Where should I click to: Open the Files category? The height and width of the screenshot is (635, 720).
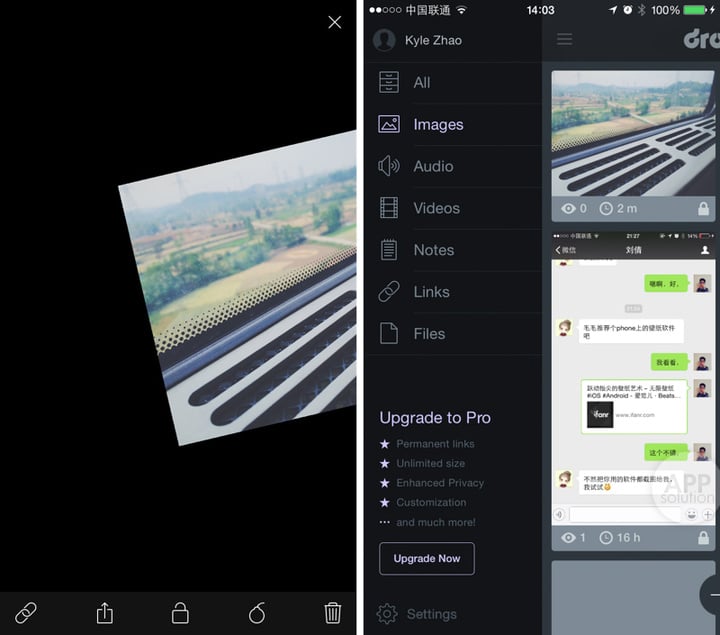click(x=429, y=334)
